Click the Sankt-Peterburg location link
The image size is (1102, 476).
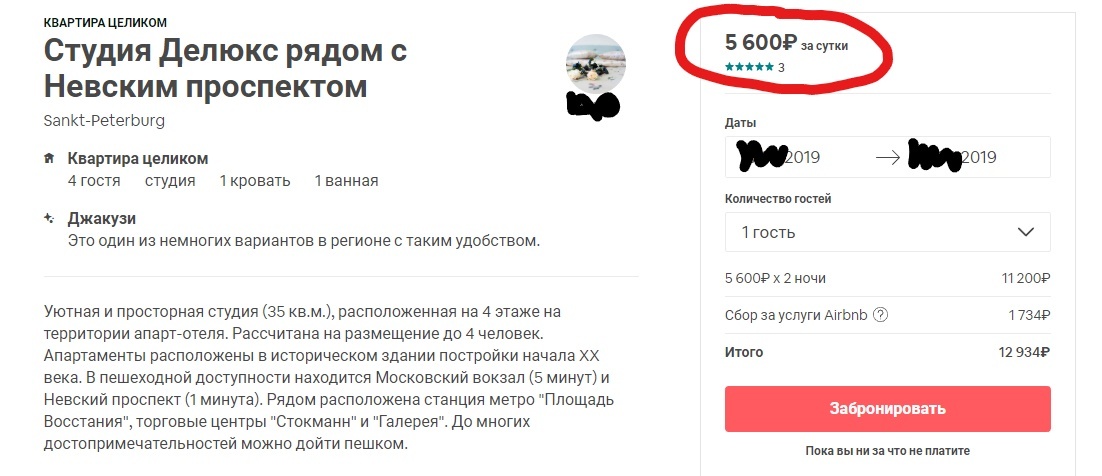point(104,120)
